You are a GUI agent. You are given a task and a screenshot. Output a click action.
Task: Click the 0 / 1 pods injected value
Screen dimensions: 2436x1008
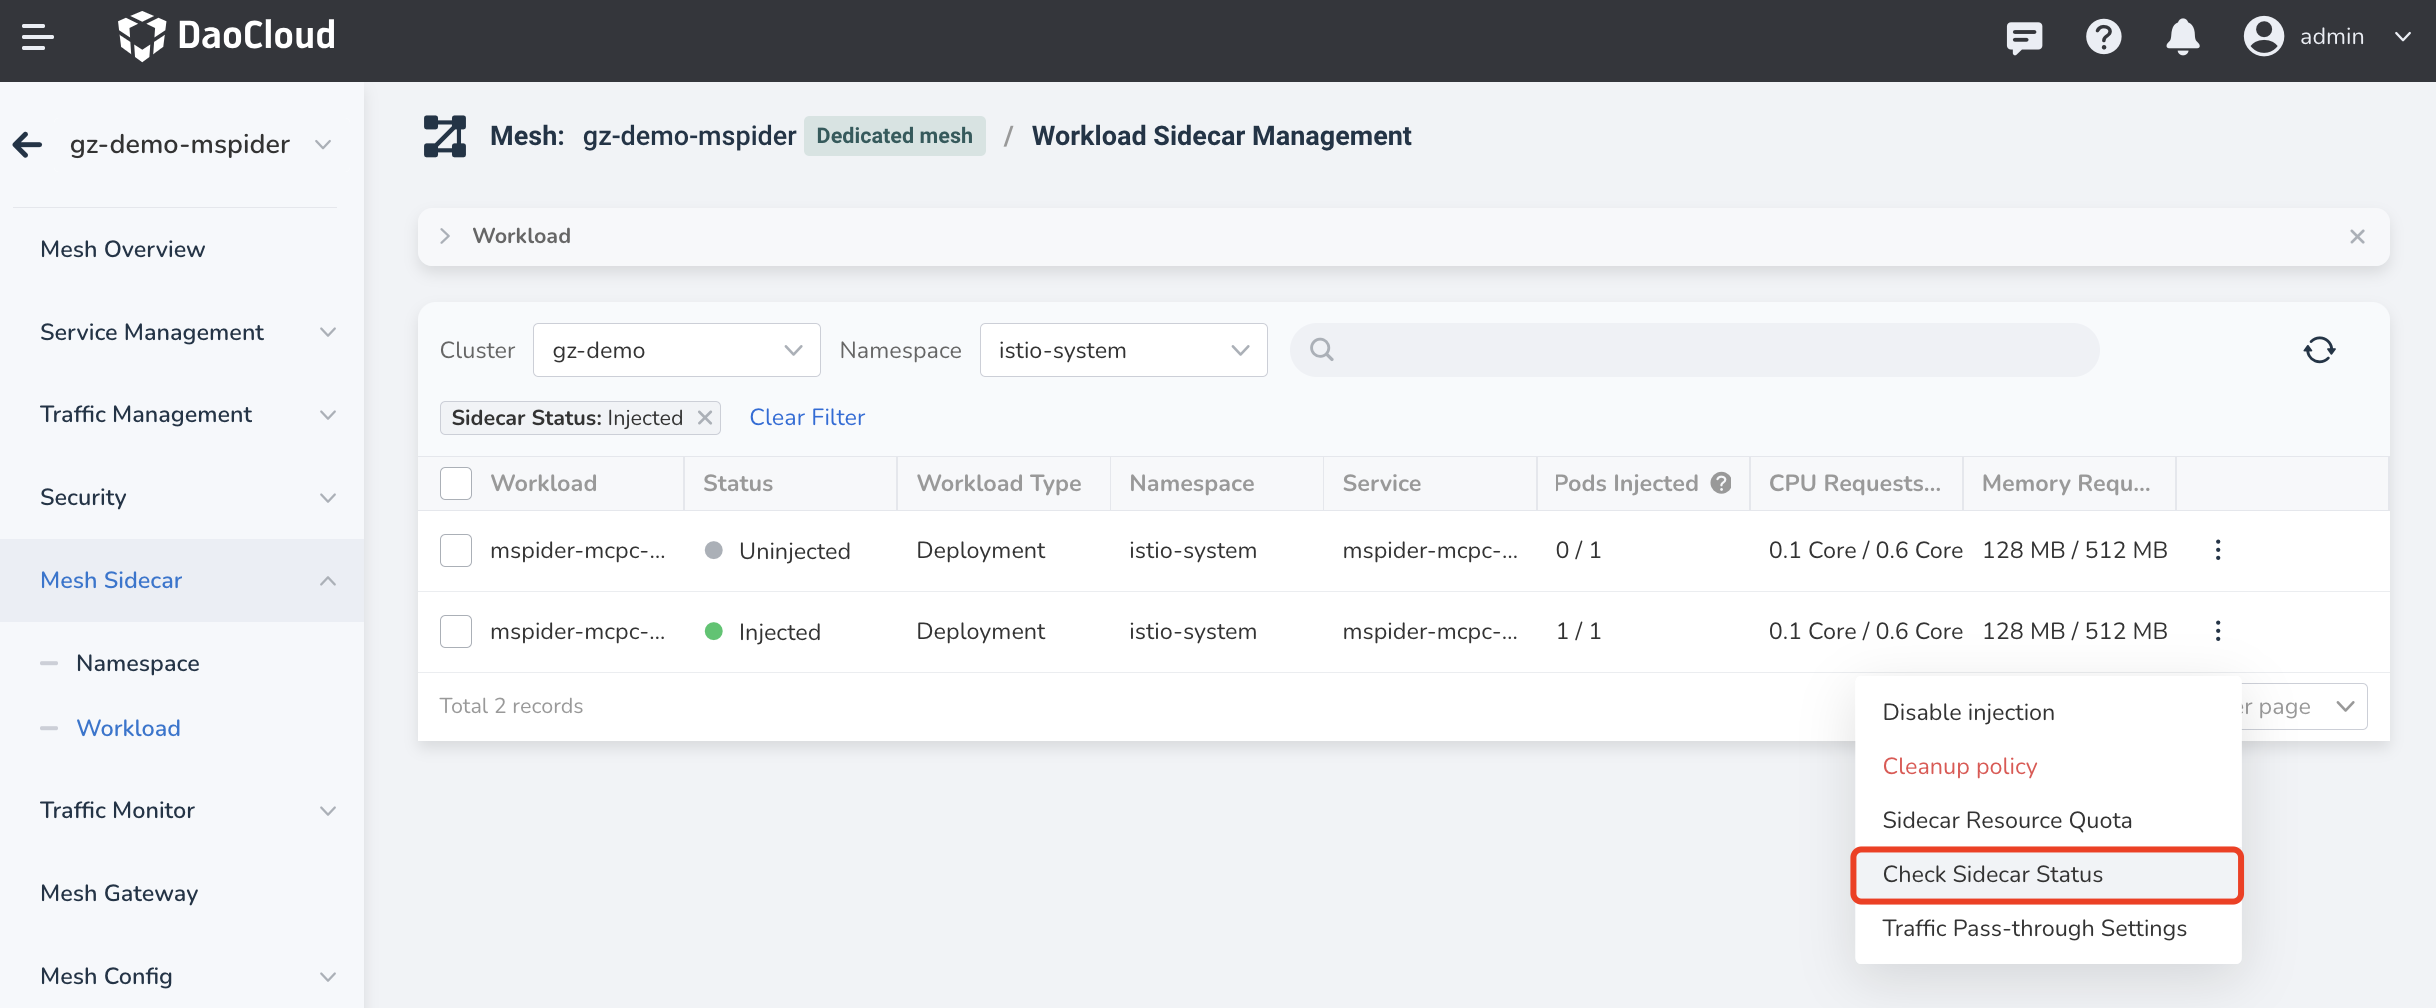pyautogui.click(x=1578, y=551)
